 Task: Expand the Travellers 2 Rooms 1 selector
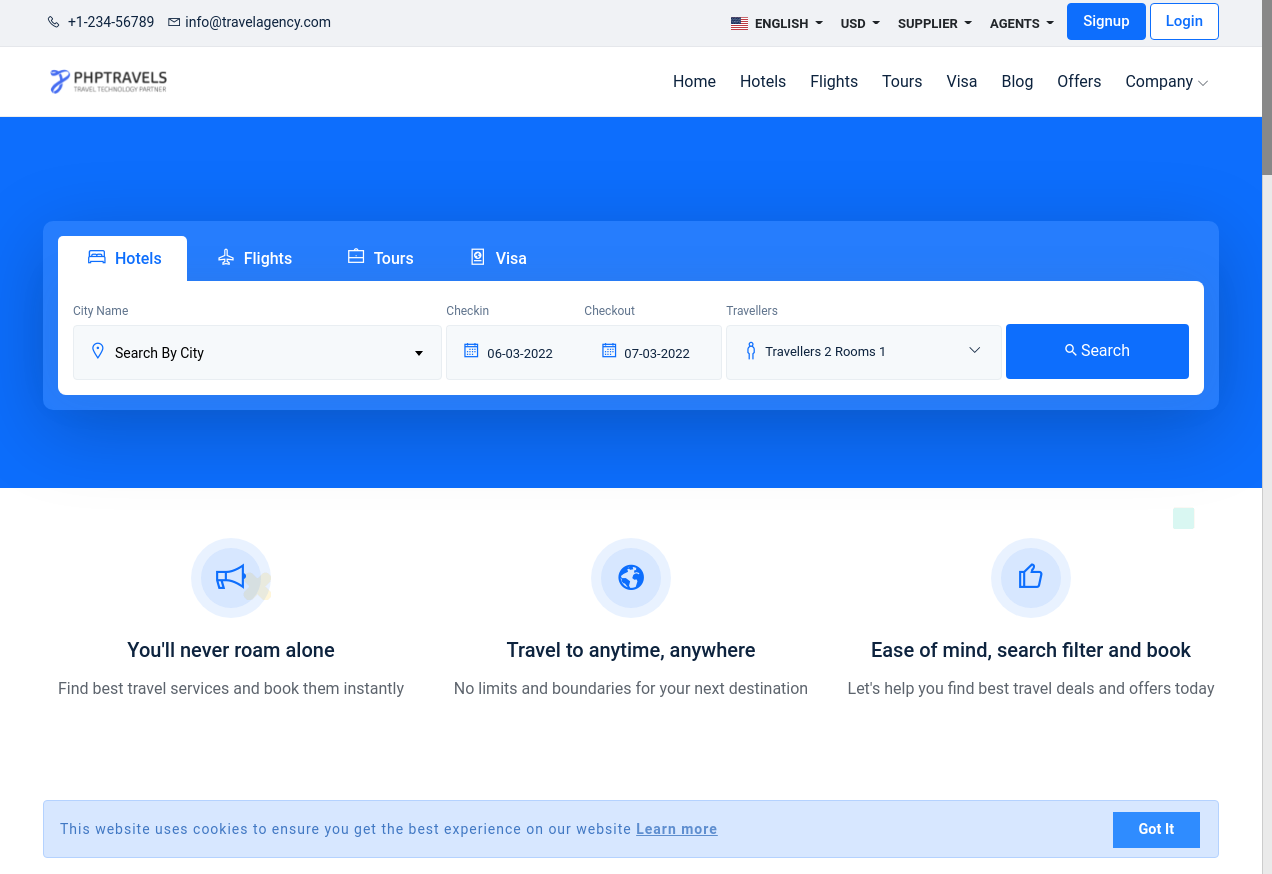click(863, 352)
